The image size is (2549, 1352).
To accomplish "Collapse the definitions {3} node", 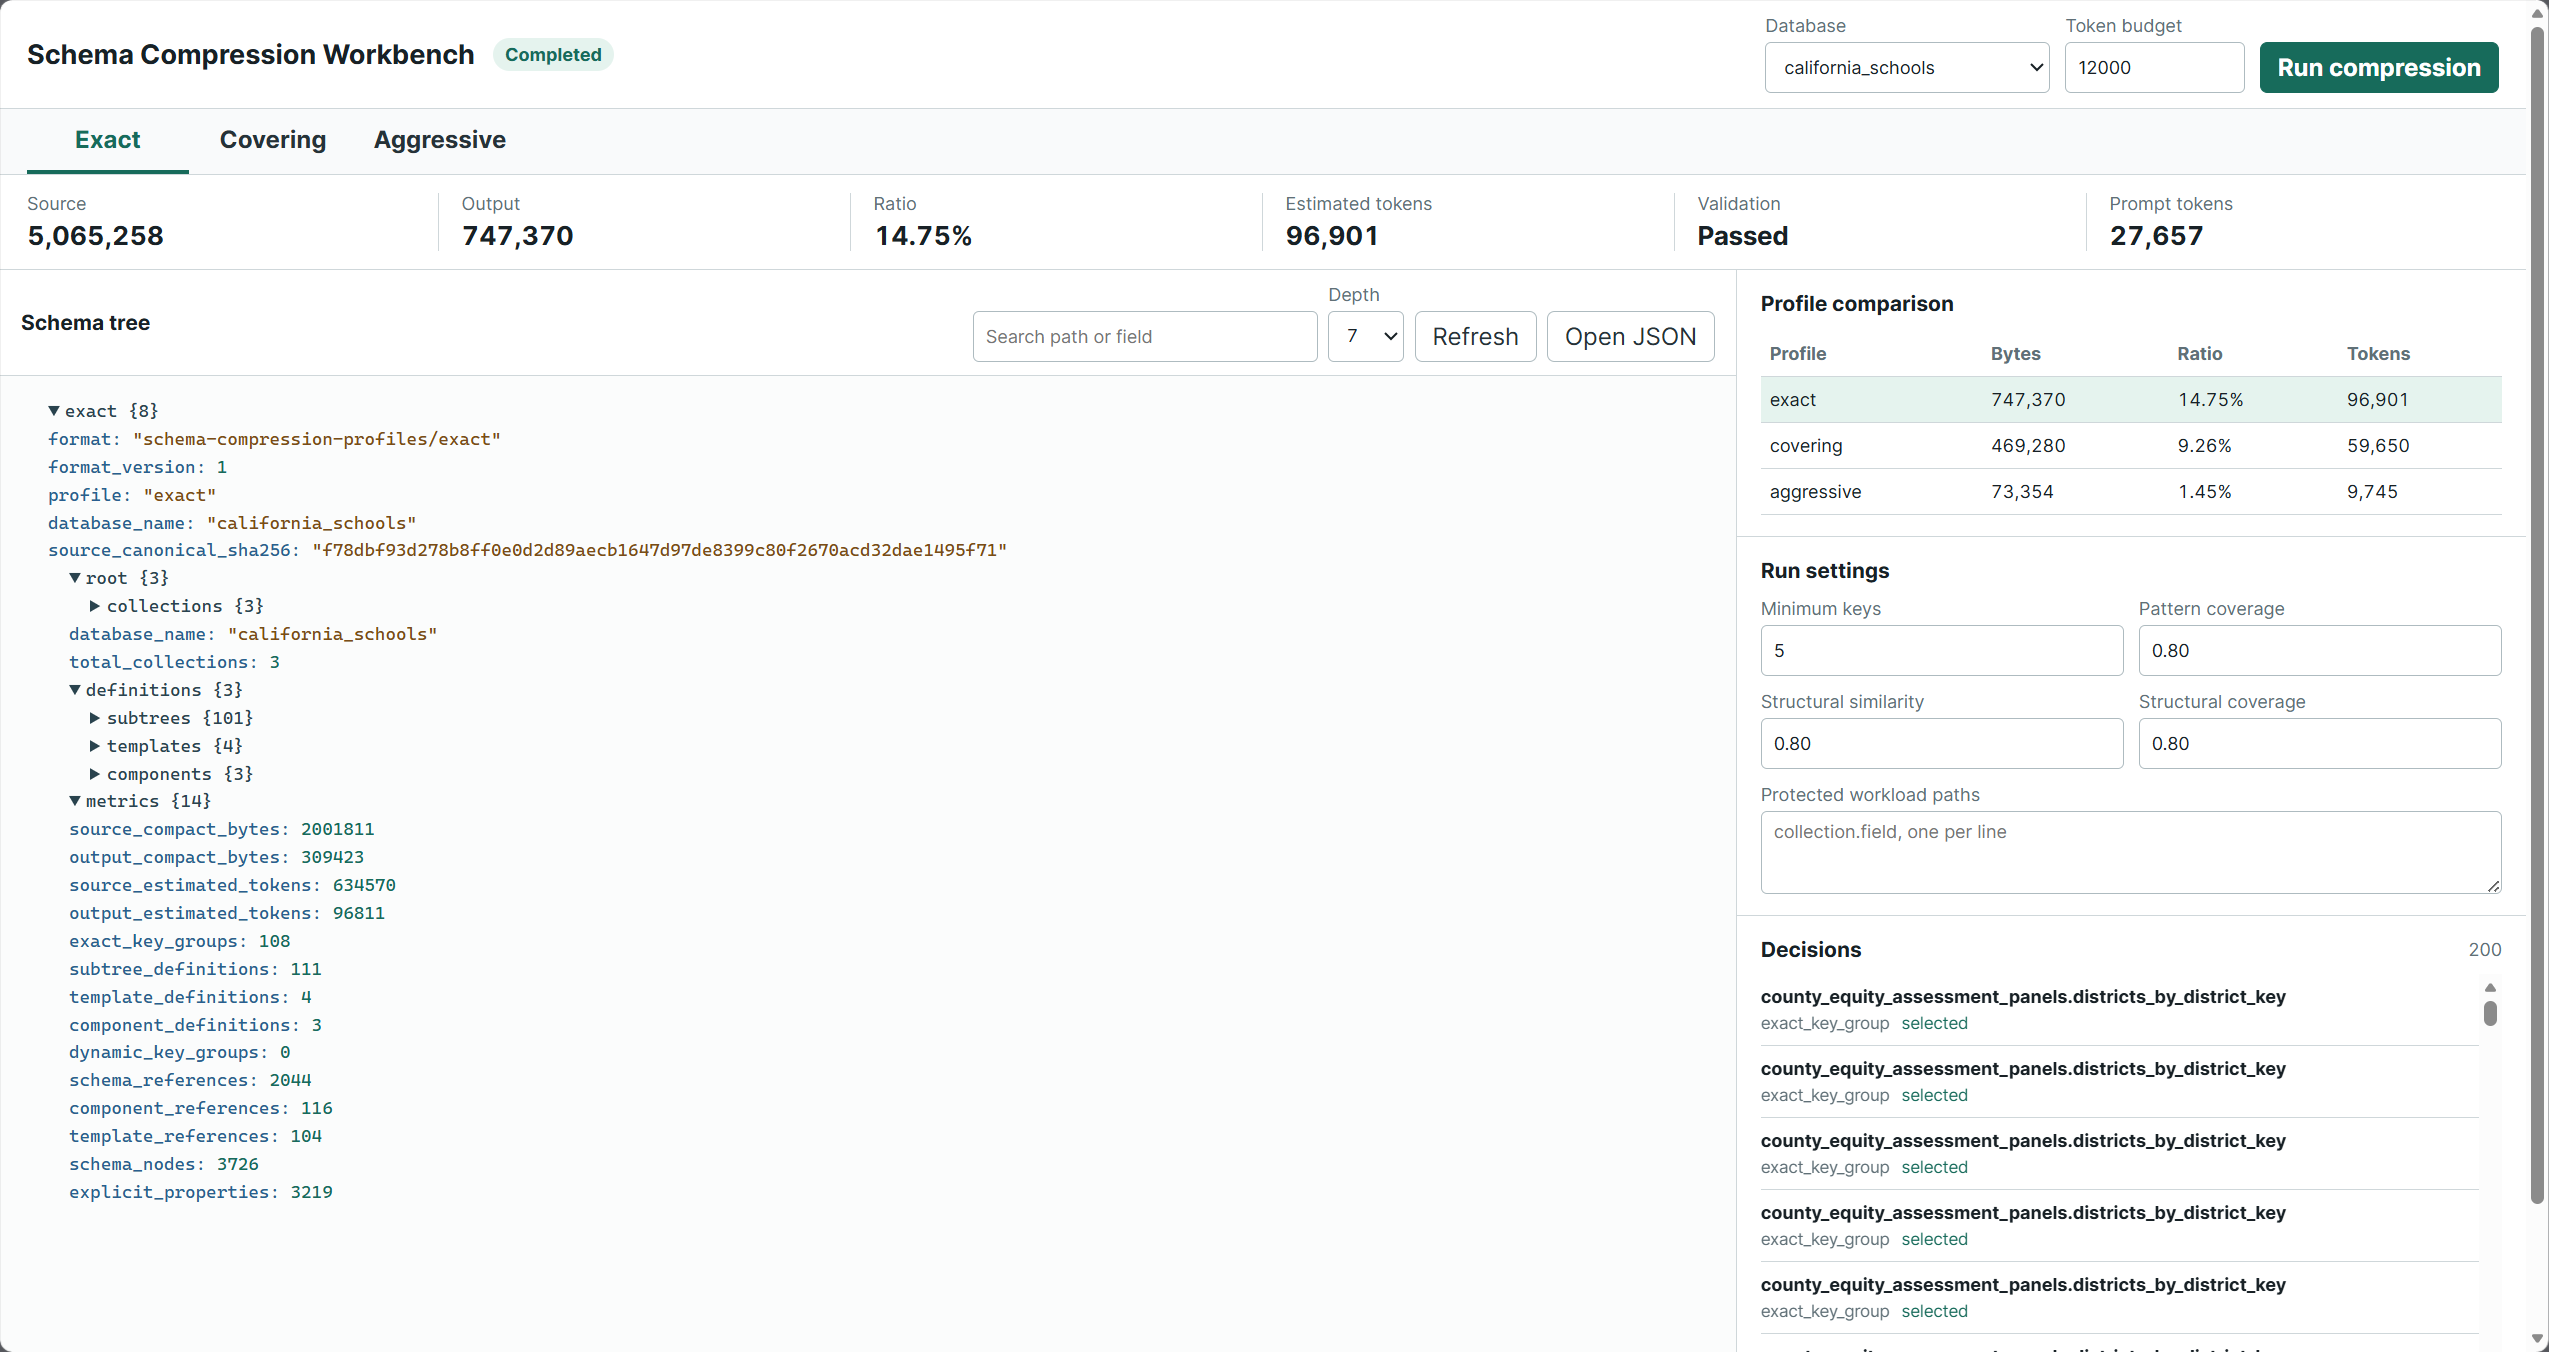I will pos(75,690).
